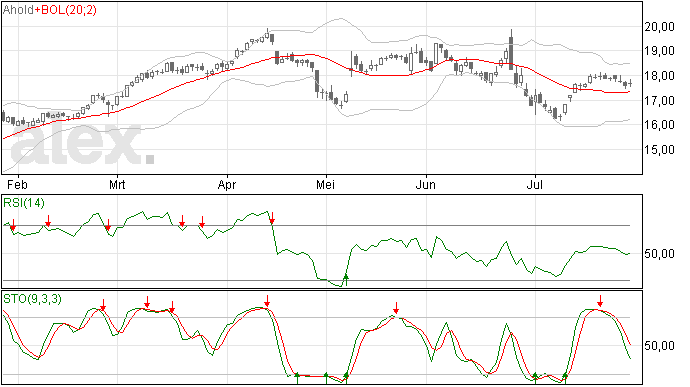Click the 17,00 price axis value

tap(660, 100)
